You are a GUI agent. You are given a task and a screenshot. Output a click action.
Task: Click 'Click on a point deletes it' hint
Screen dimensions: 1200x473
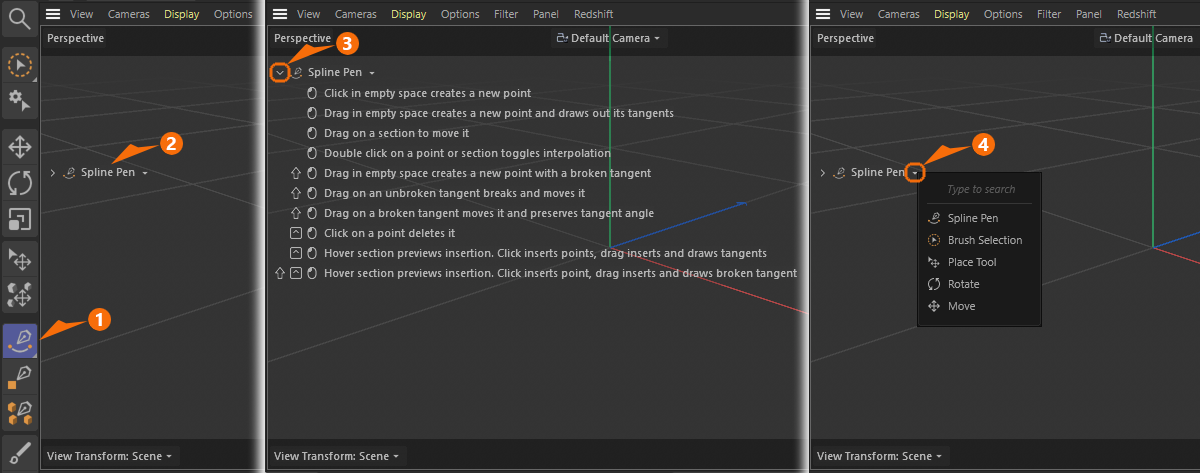[x=389, y=233]
